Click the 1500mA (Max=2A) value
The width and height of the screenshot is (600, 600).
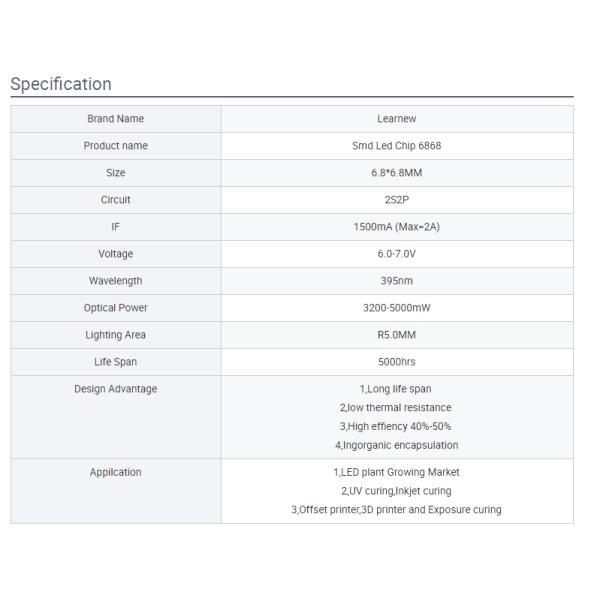(x=397, y=227)
